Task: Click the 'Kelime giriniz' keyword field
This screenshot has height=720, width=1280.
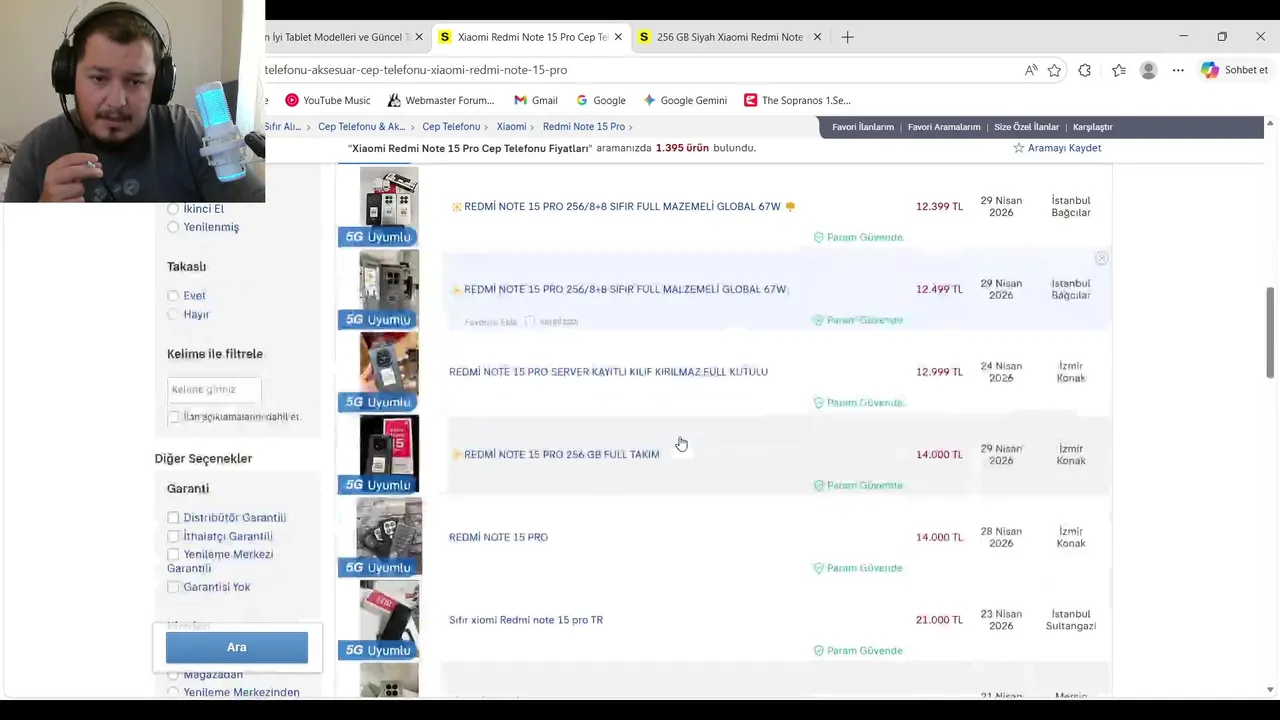Action: (214, 389)
